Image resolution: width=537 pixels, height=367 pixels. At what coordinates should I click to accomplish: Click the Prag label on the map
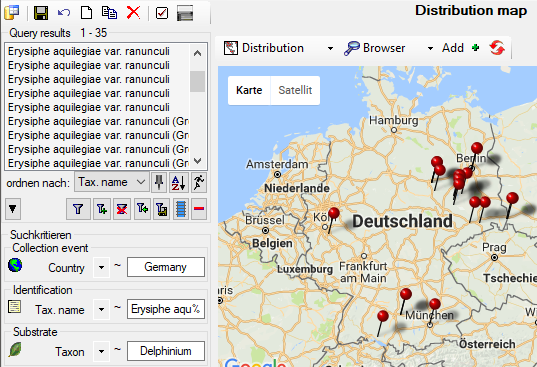[494, 247]
